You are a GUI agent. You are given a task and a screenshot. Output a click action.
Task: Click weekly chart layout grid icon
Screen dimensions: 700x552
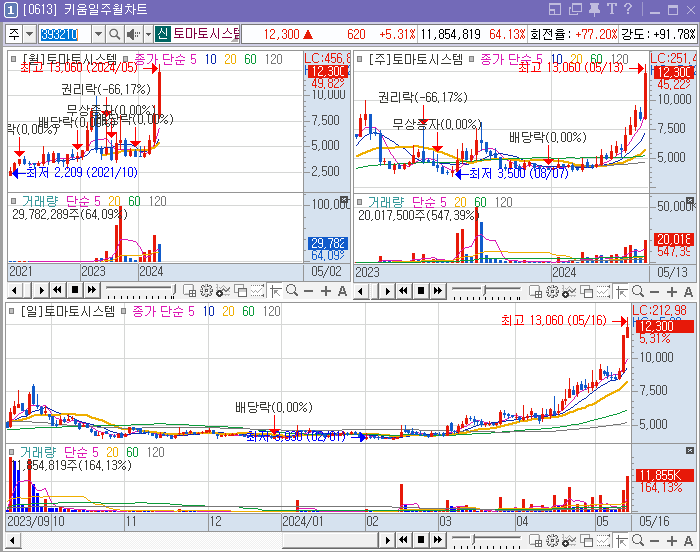tap(535, 292)
